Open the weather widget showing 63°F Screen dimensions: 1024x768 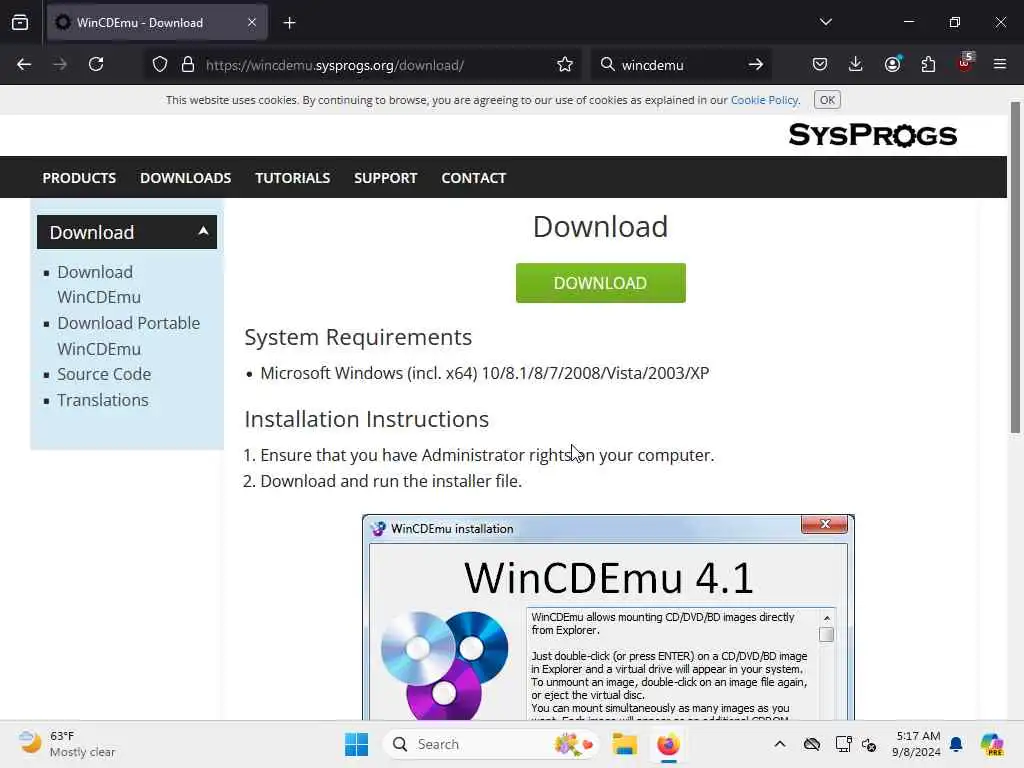pyautogui.click(x=67, y=744)
